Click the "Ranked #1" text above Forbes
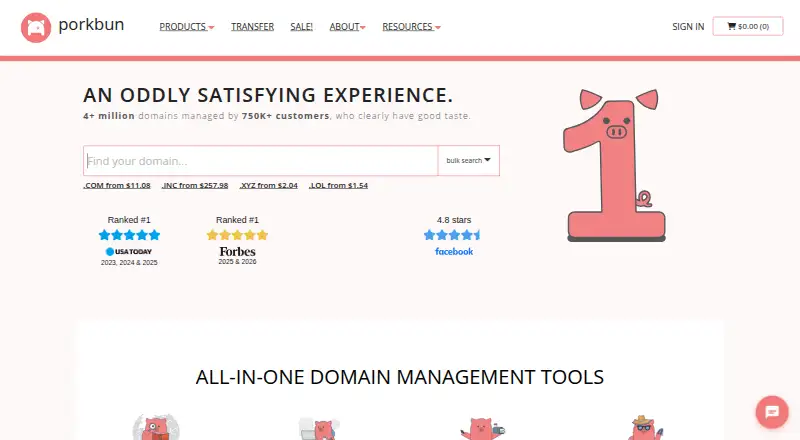 [x=237, y=220]
